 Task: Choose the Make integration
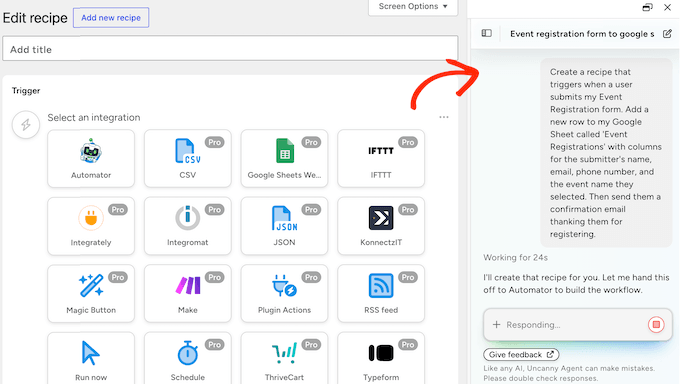coord(188,293)
